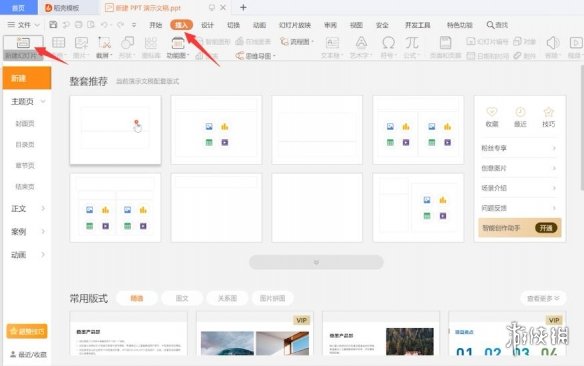The image size is (584, 366).
Task: Go to the 首页 tab
Action: 18,7
